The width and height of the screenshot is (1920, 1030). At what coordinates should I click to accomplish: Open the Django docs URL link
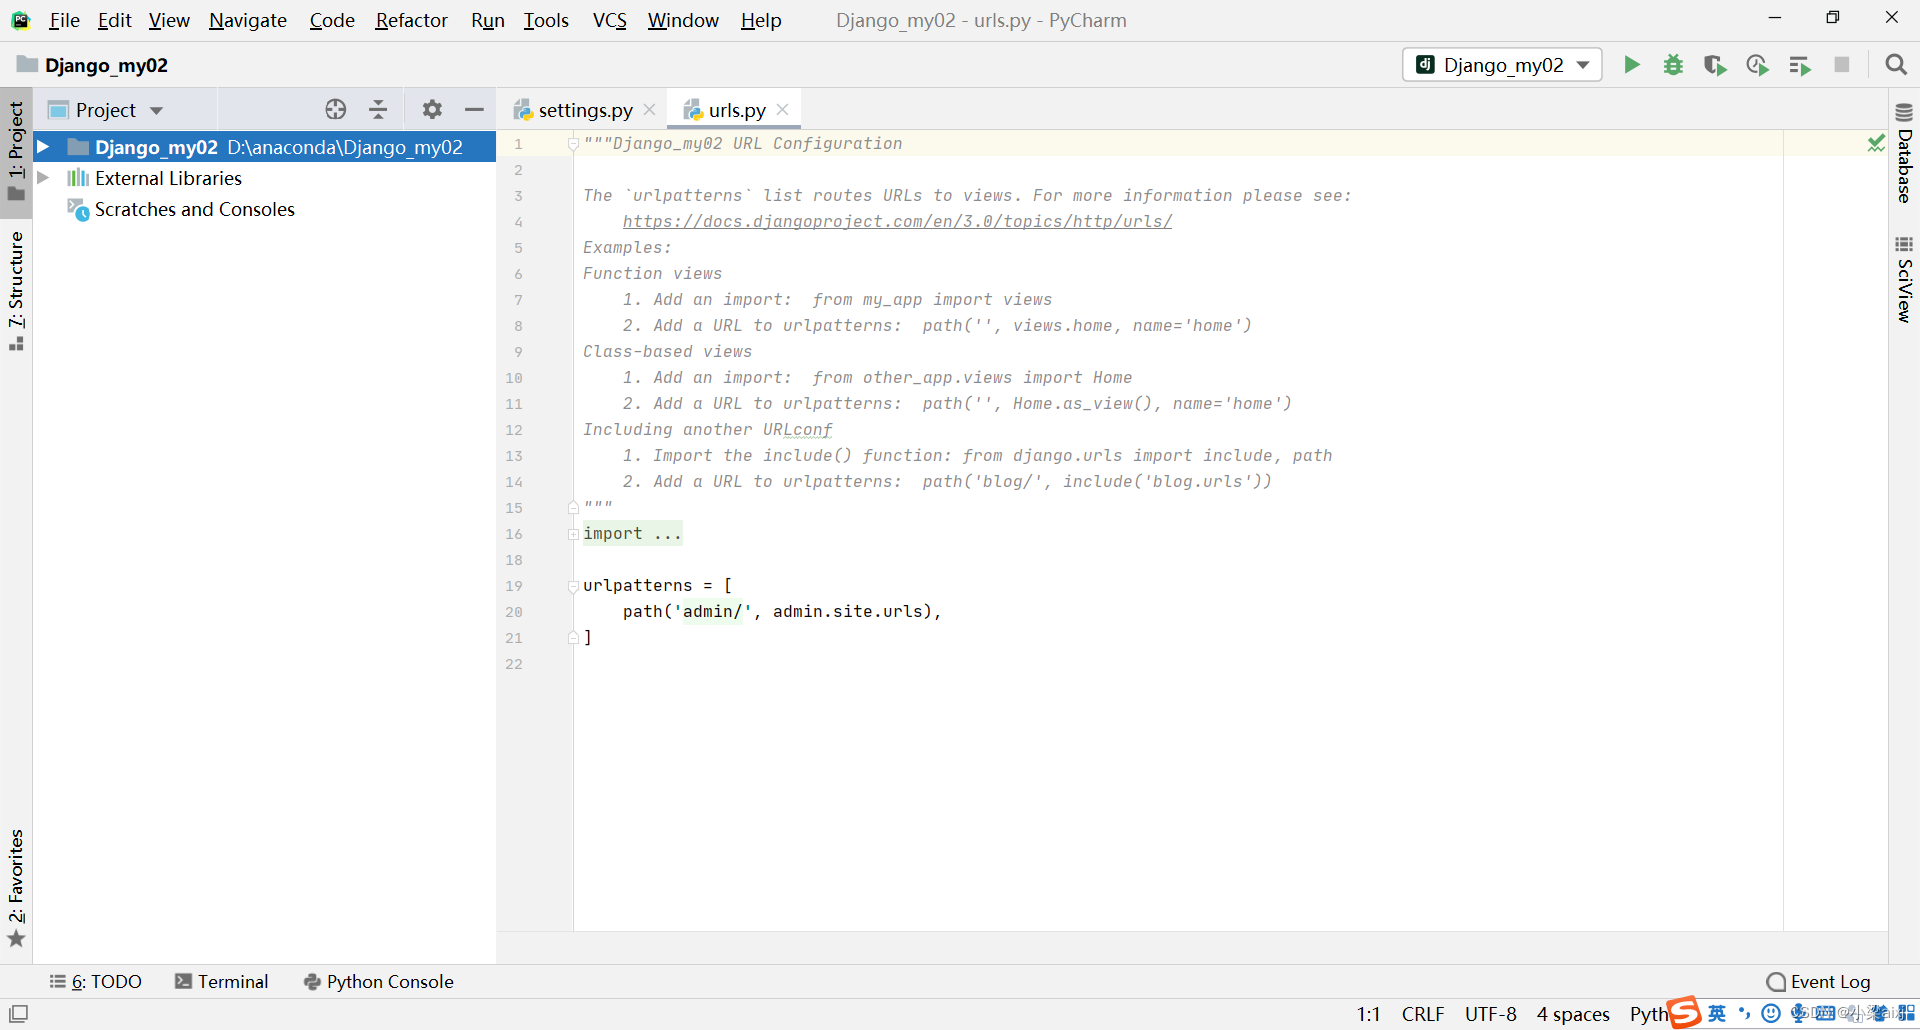[897, 221]
